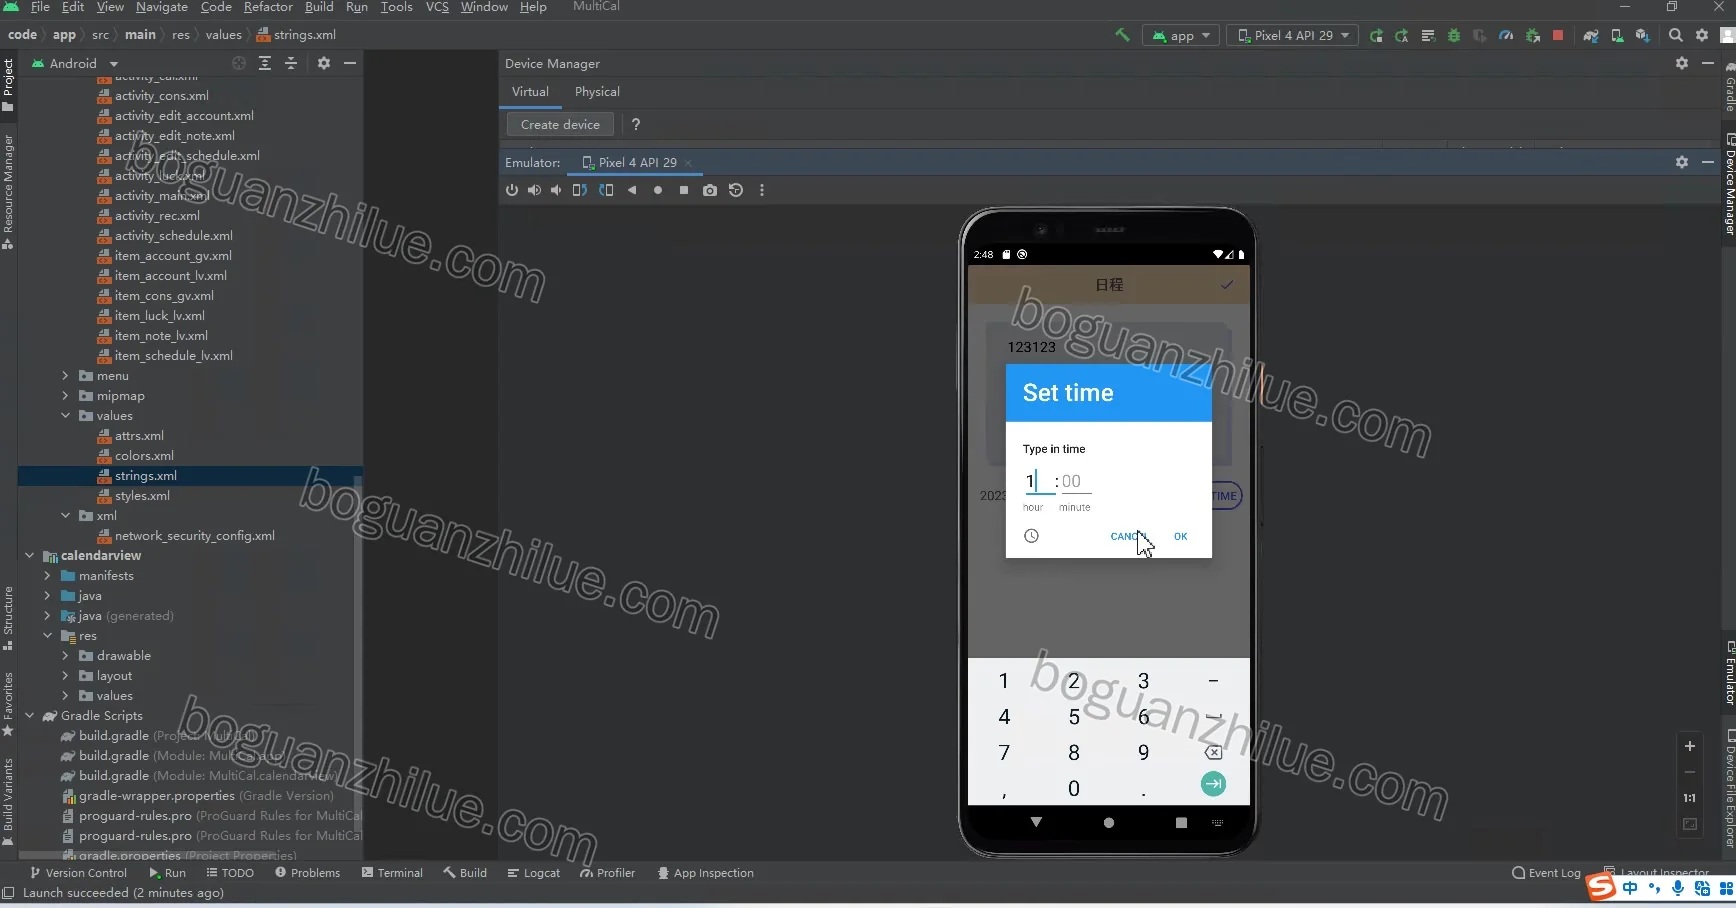
Task: Click the build hammer icon in toolbar
Action: 1123,35
